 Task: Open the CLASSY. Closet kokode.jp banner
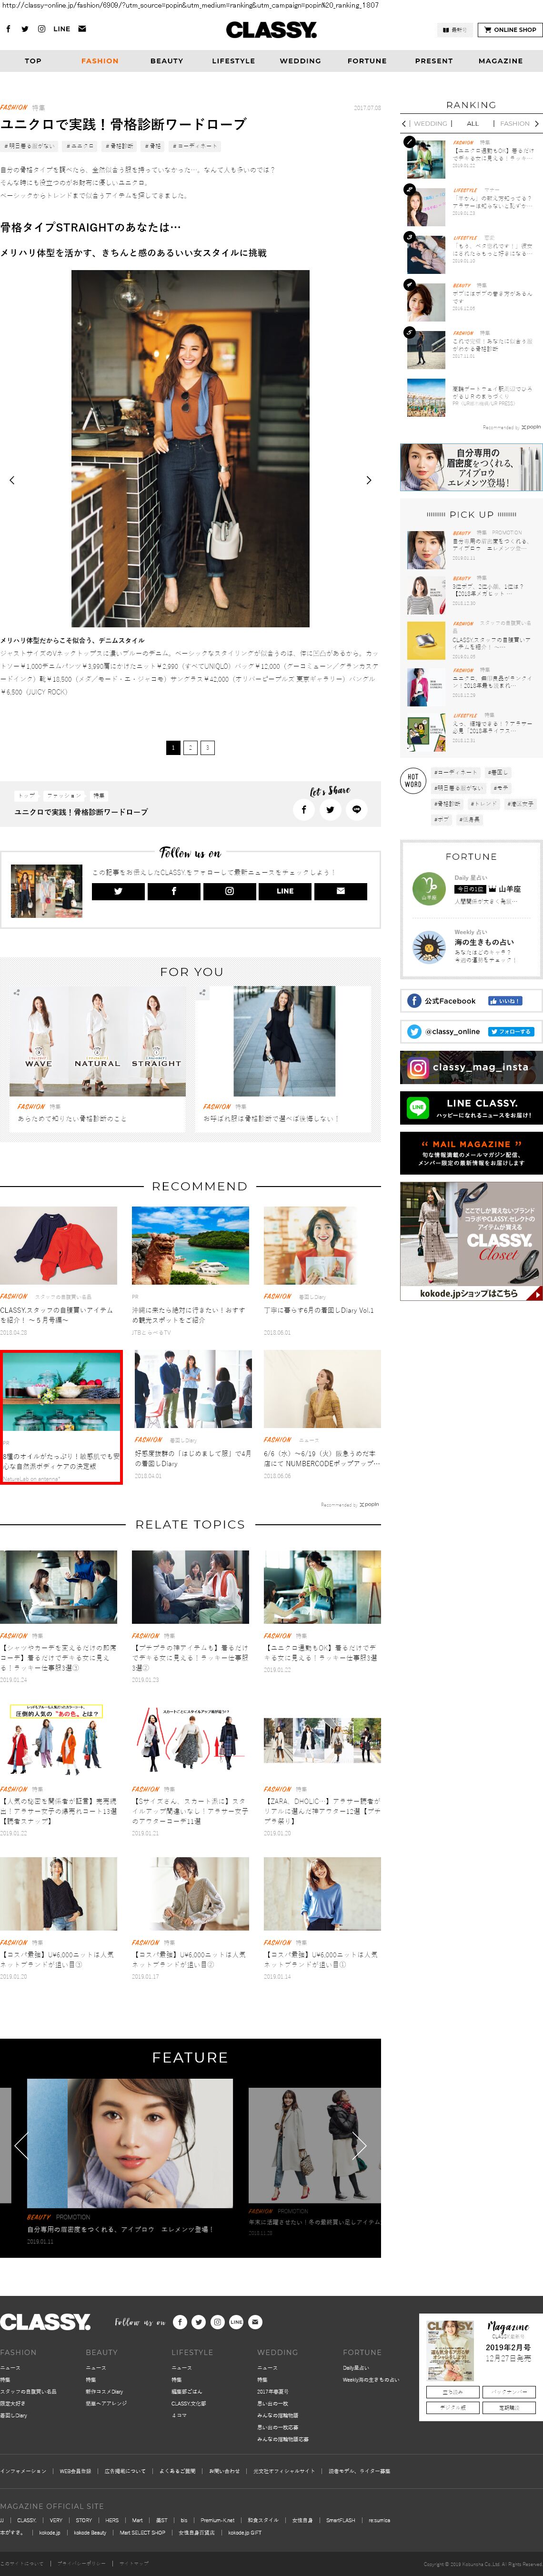click(471, 1241)
